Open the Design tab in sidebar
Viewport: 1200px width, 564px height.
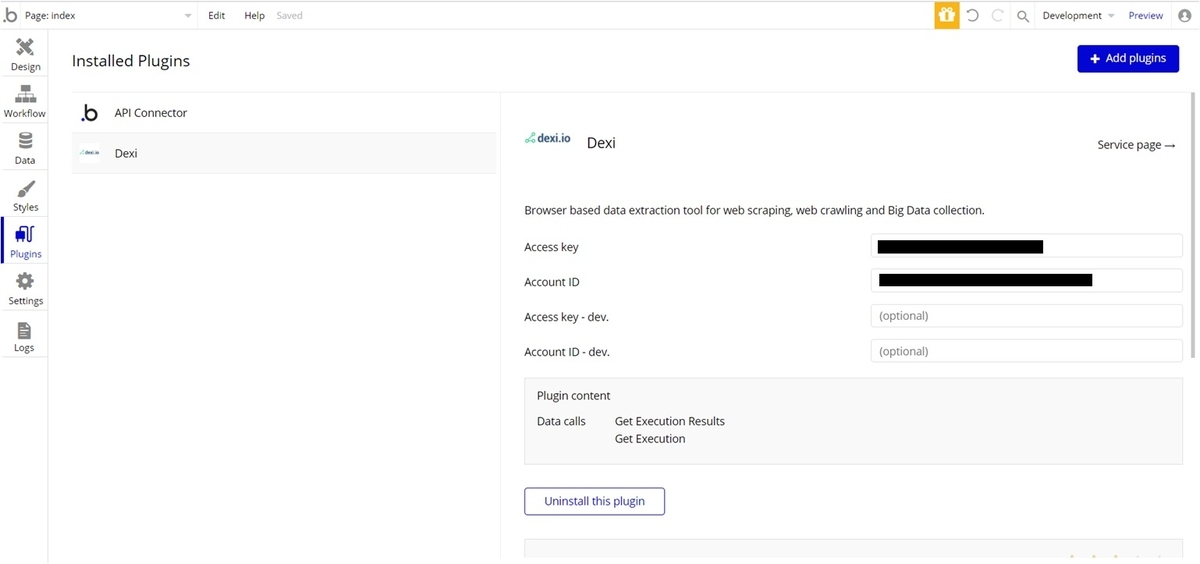tap(25, 54)
